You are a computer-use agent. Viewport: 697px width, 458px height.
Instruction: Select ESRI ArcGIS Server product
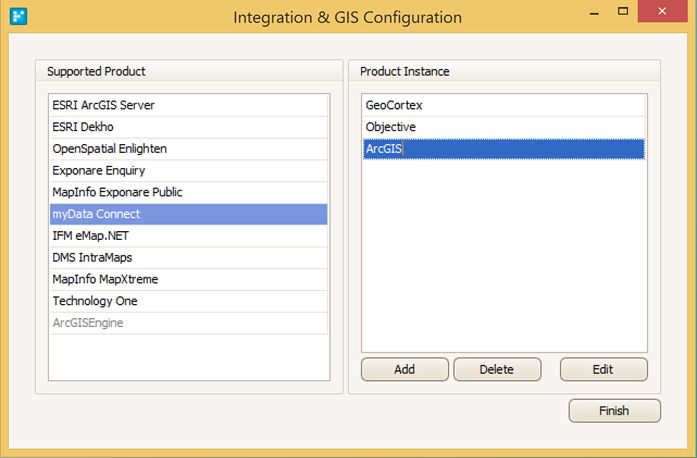point(188,105)
